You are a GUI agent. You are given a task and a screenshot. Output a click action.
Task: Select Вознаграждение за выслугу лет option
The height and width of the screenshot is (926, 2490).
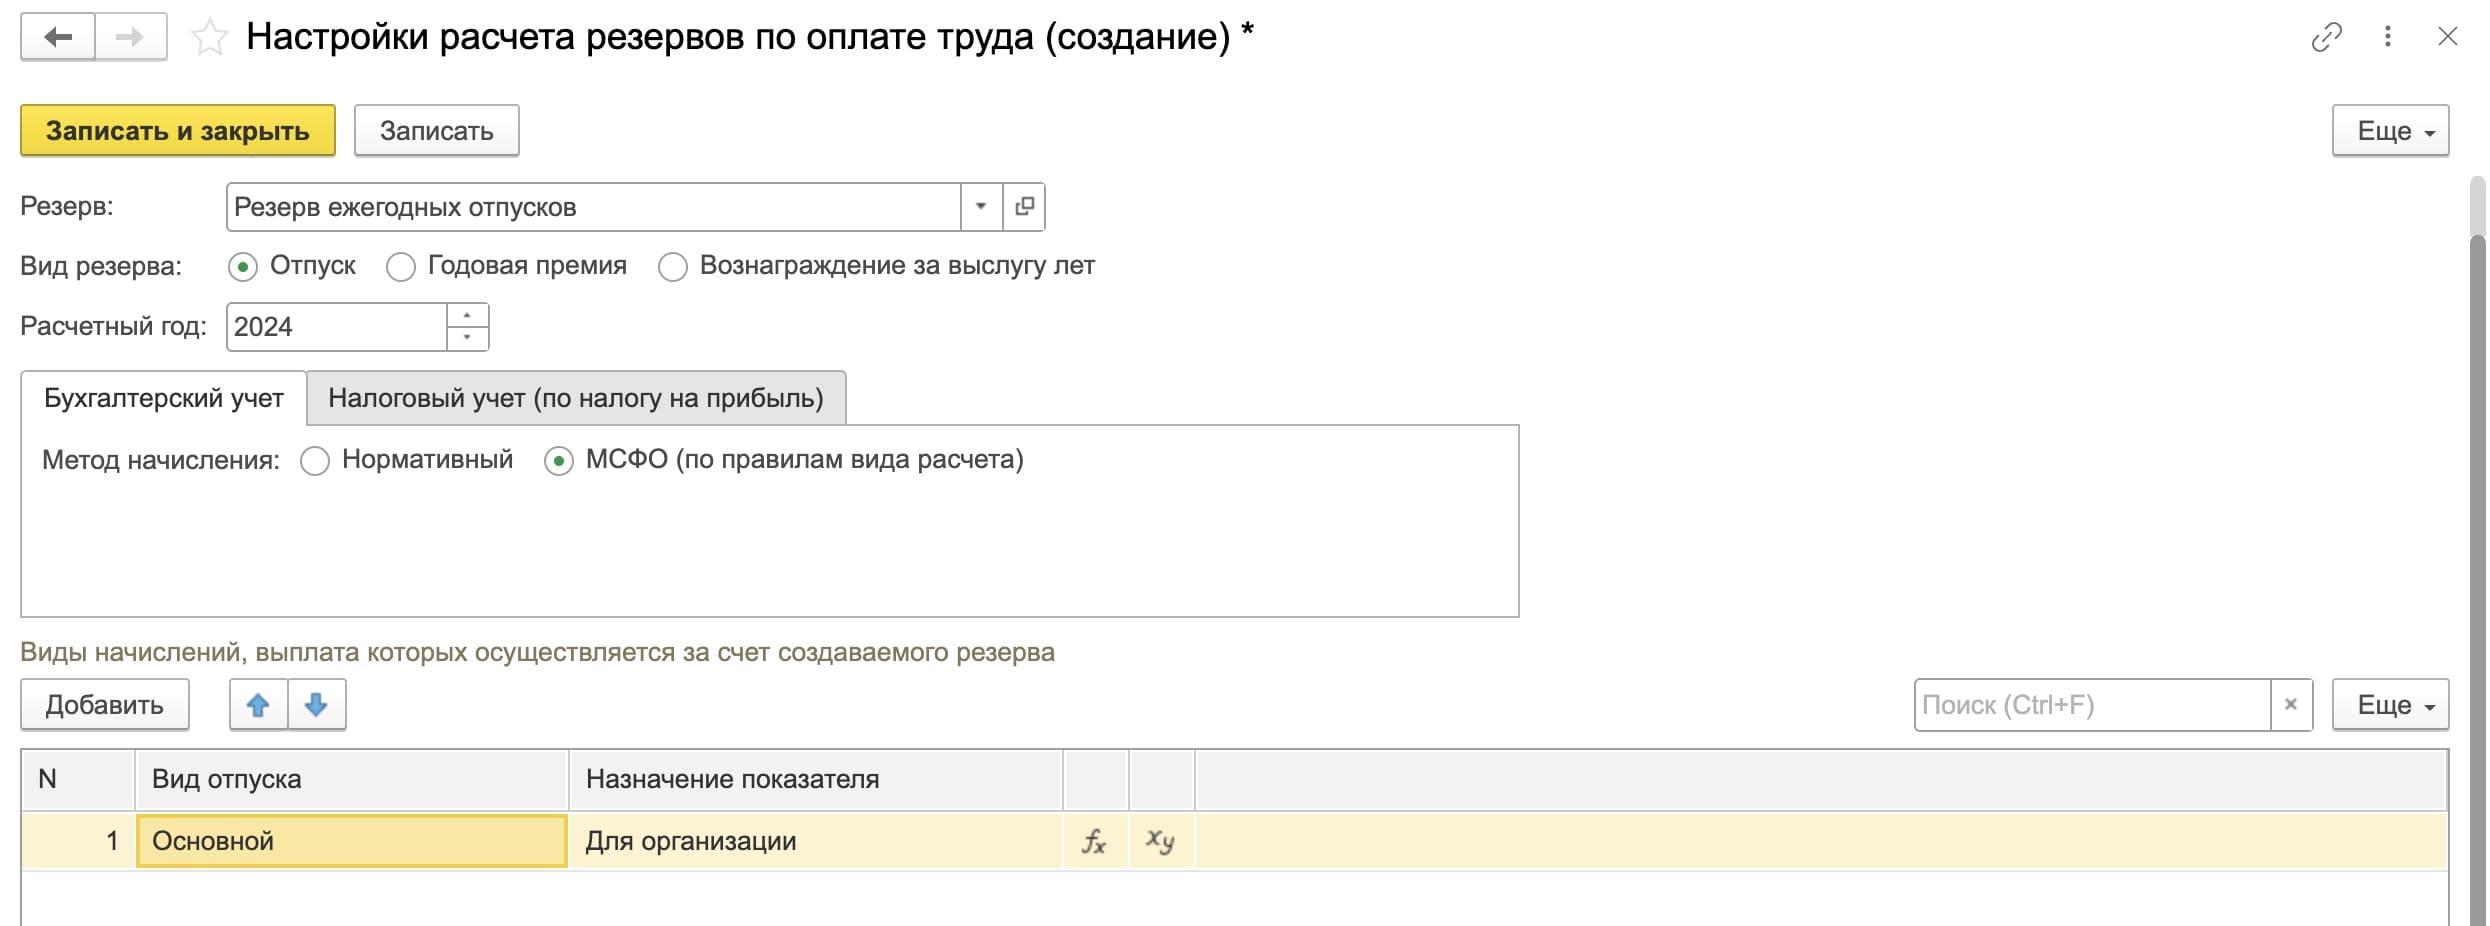(x=673, y=267)
